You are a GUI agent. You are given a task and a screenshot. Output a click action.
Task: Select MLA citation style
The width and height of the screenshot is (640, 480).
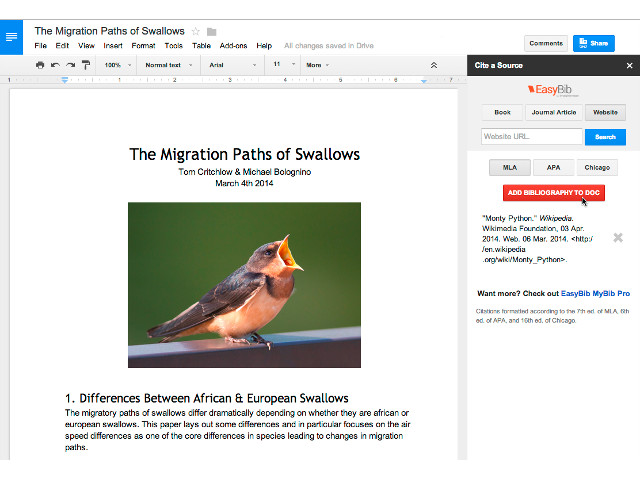509,168
